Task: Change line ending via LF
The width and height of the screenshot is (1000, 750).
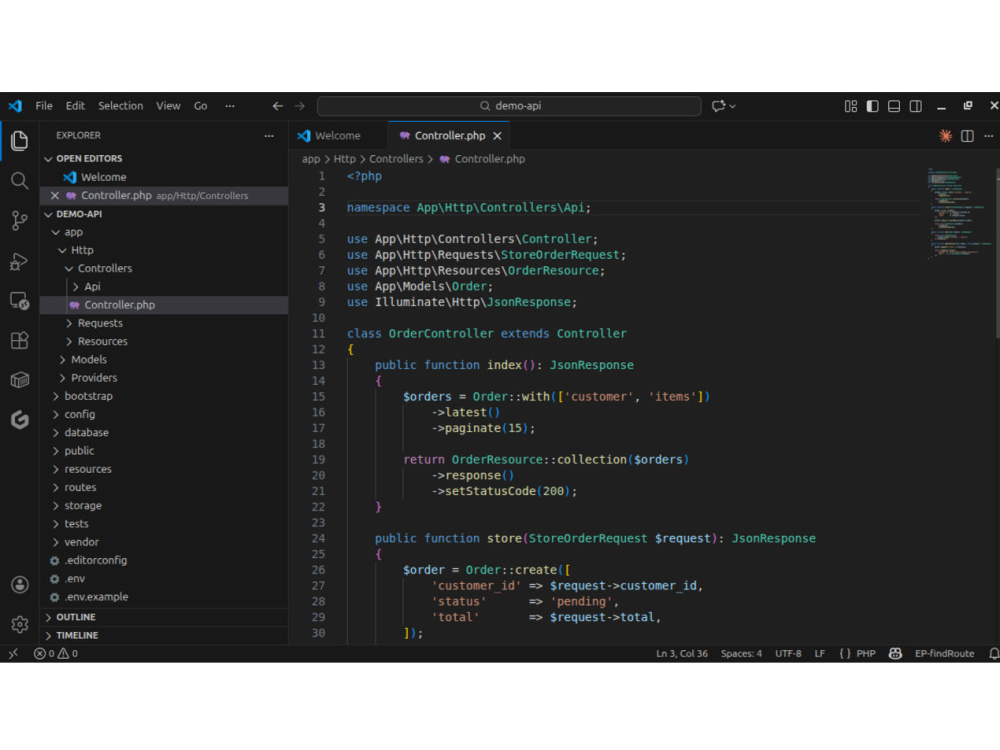Action: [x=820, y=654]
